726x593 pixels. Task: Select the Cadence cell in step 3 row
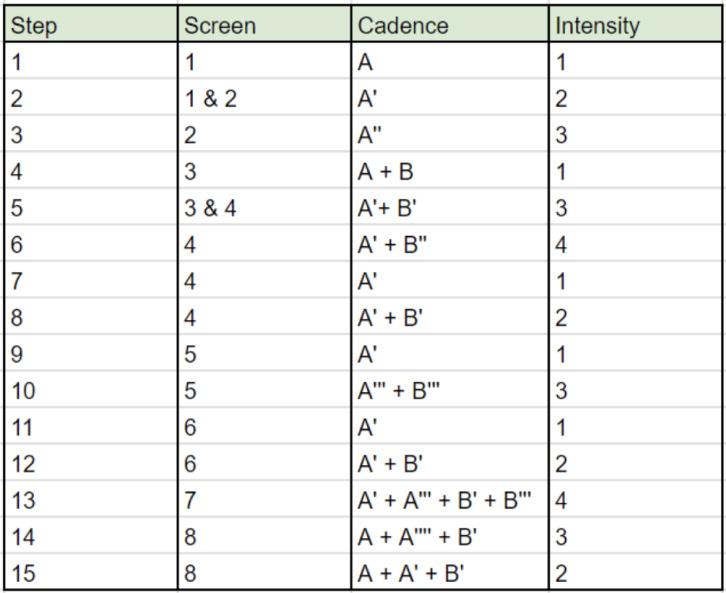coord(451,135)
